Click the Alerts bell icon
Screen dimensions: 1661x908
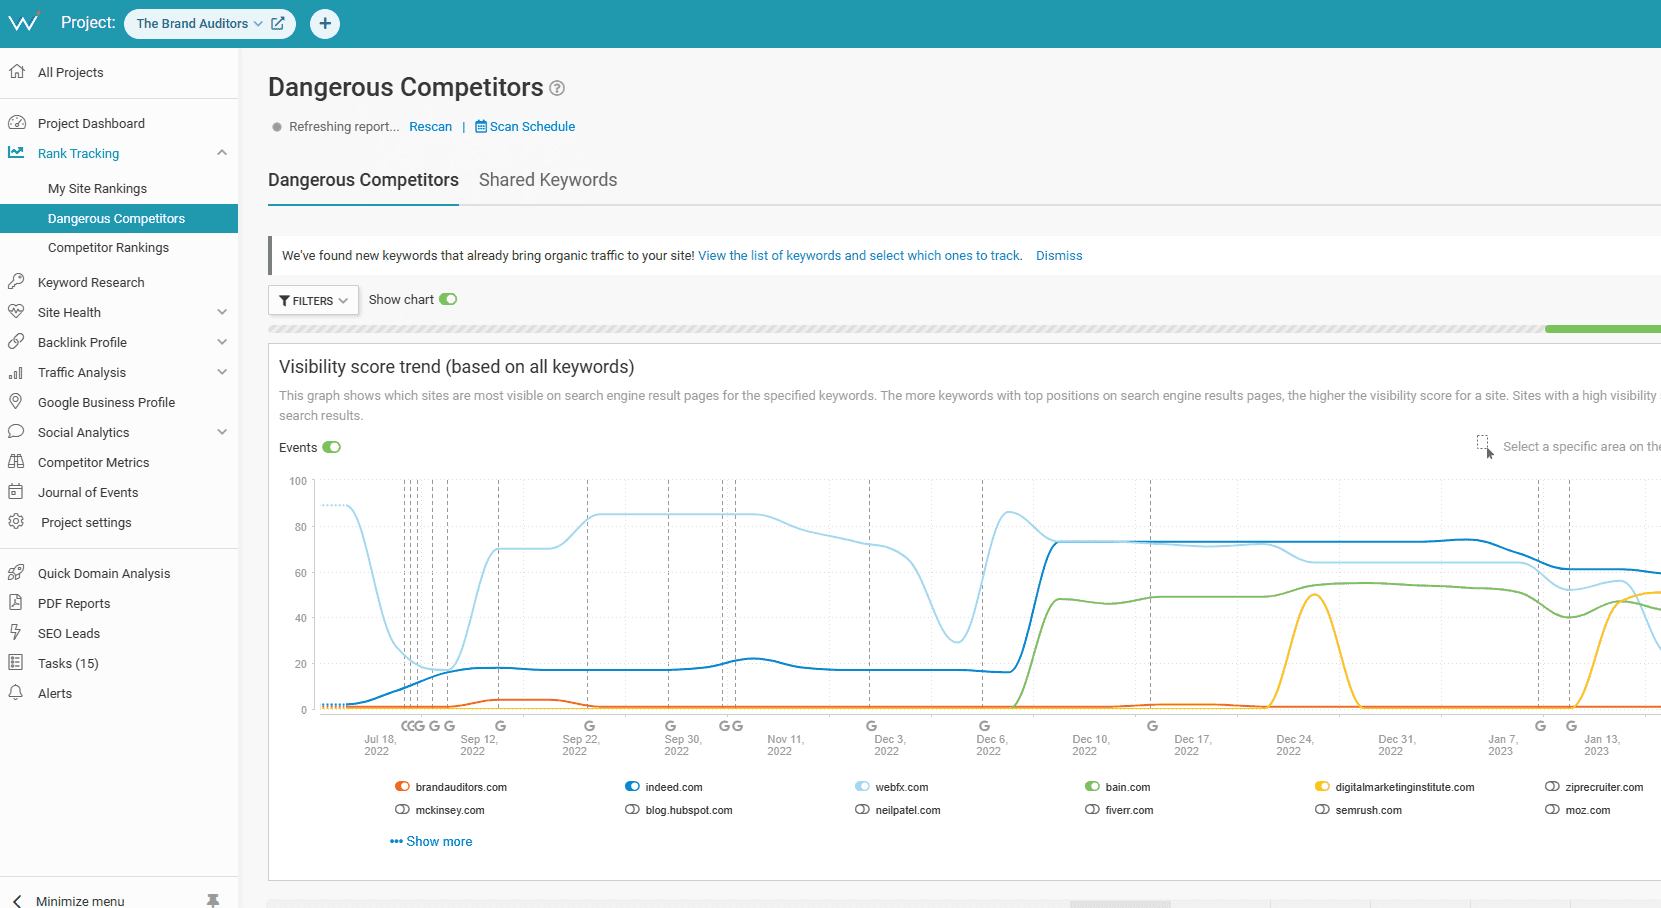coord(16,693)
